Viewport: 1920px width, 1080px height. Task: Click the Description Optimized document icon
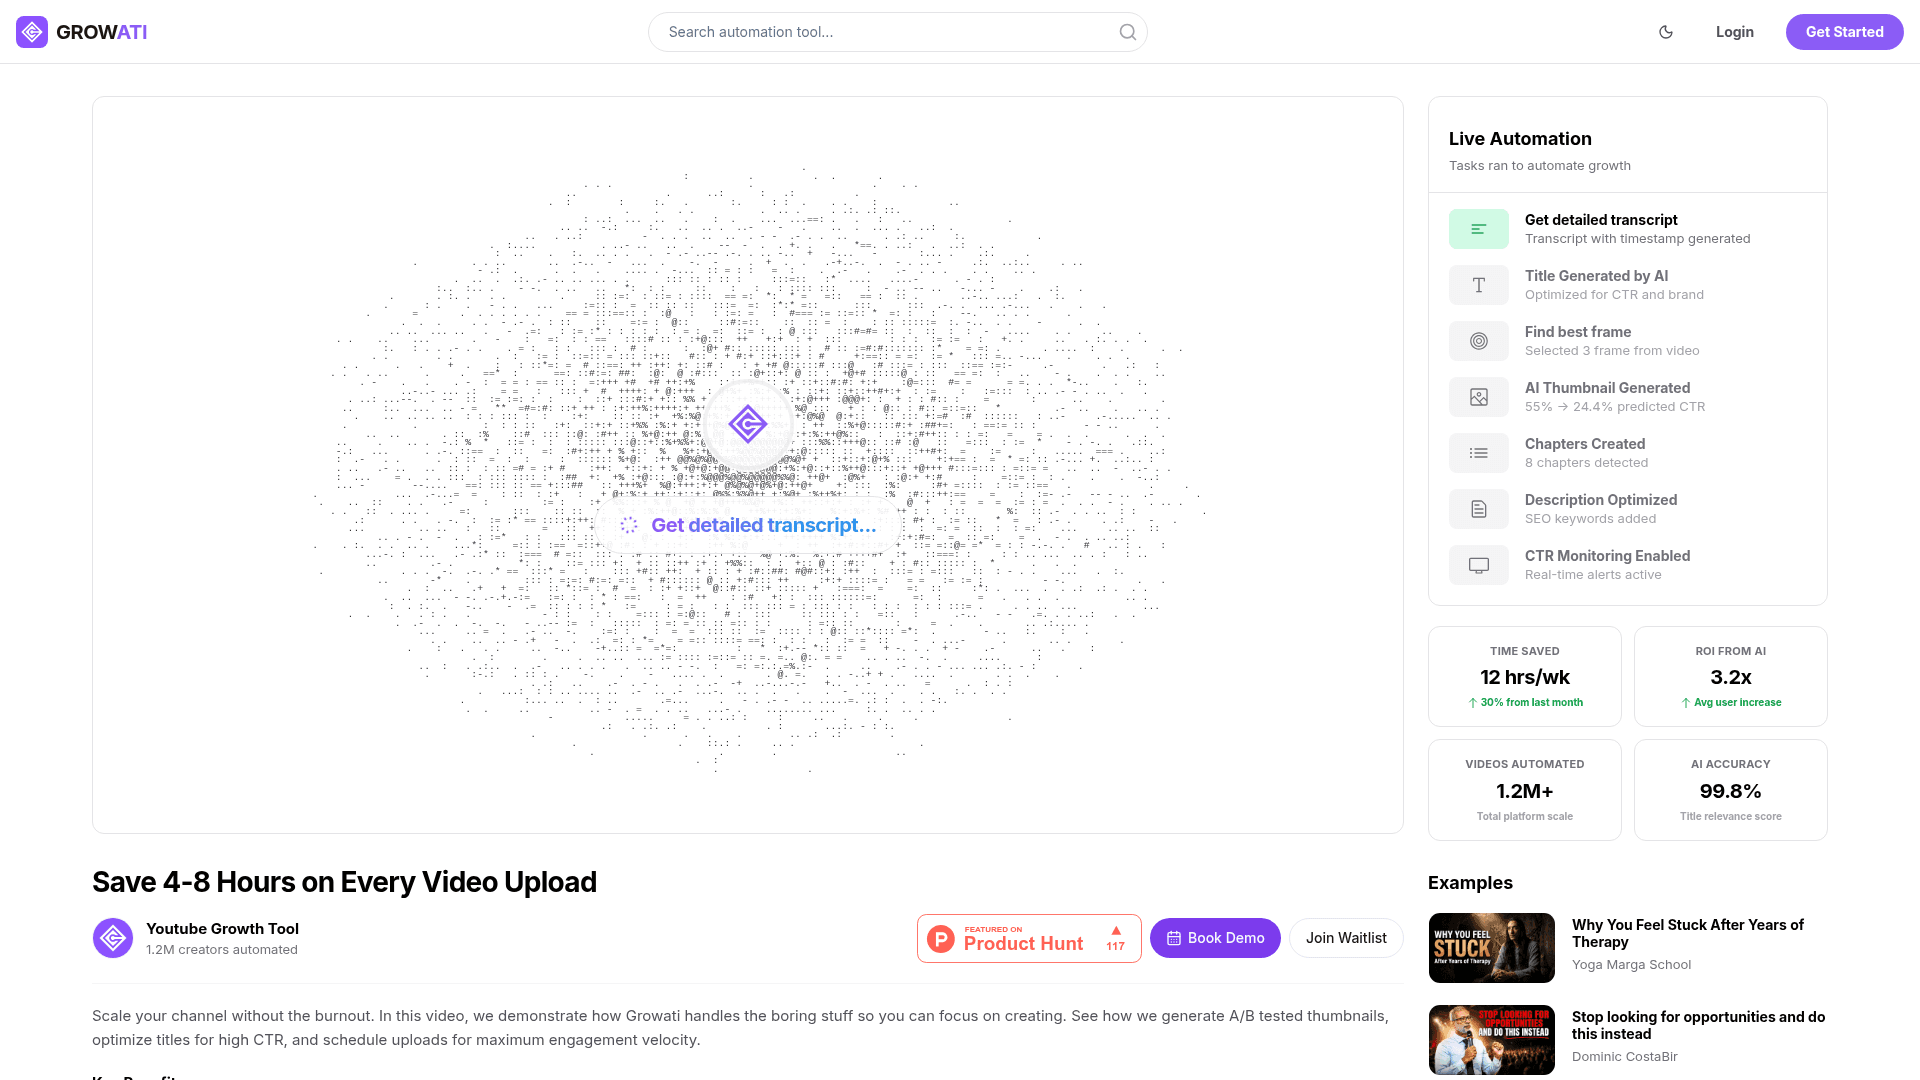tap(1479, 509)
